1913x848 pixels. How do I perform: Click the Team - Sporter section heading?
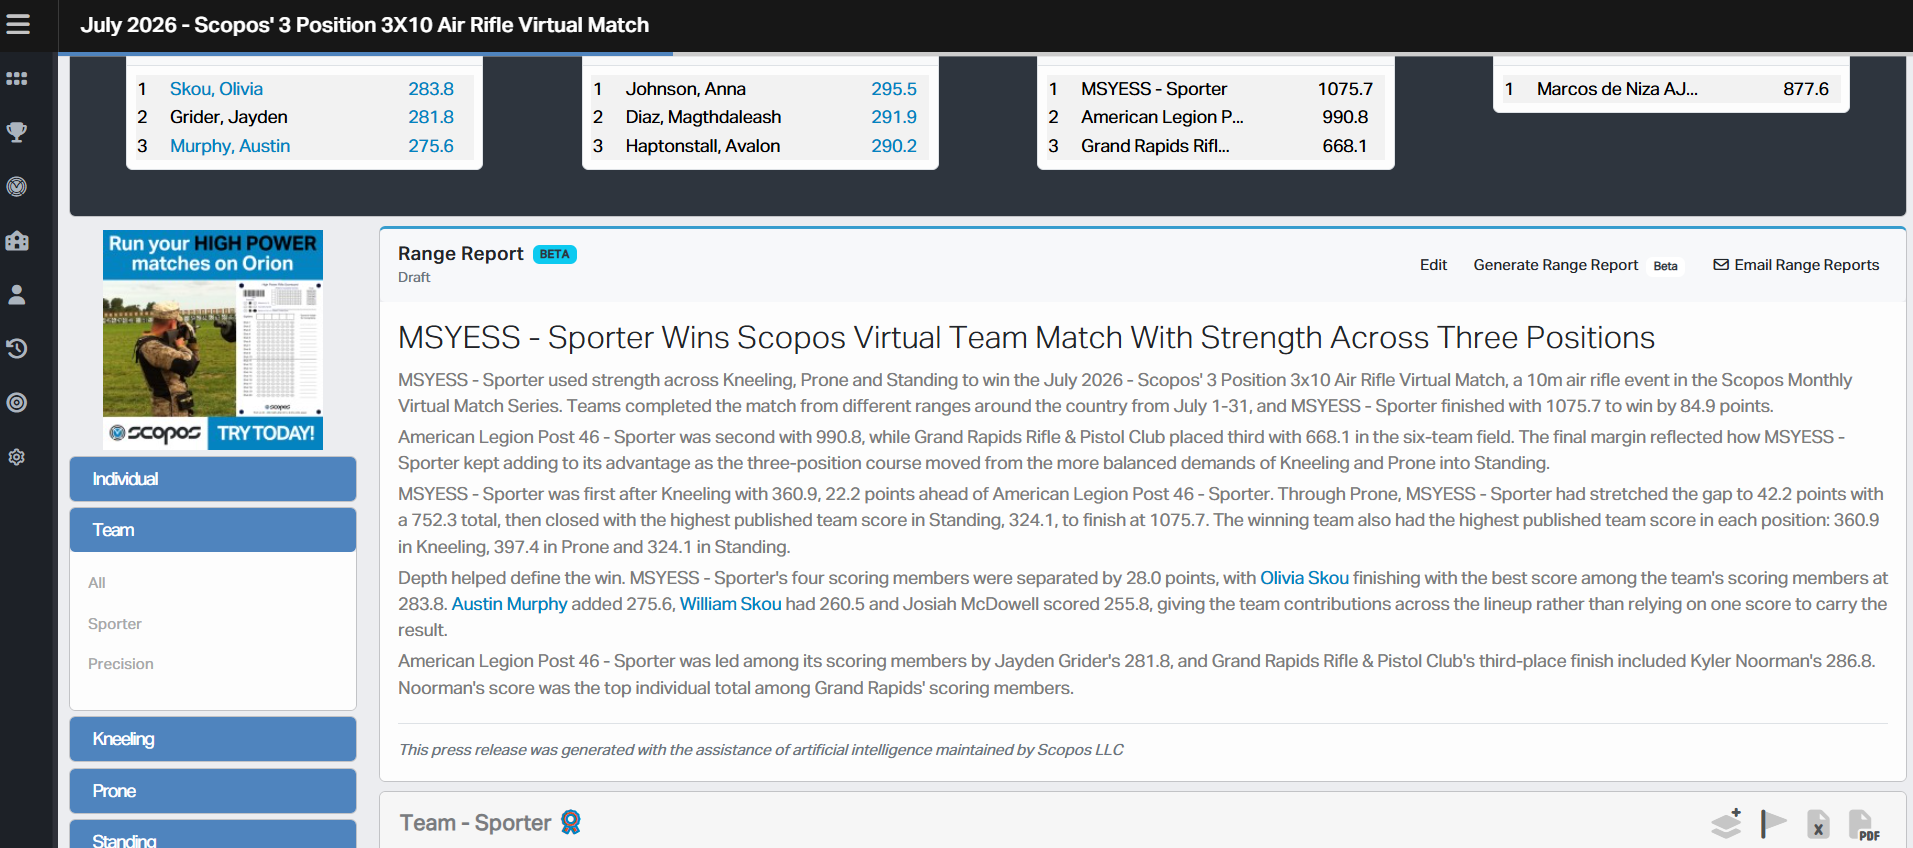pyautogui.click(x=475, y=823)
